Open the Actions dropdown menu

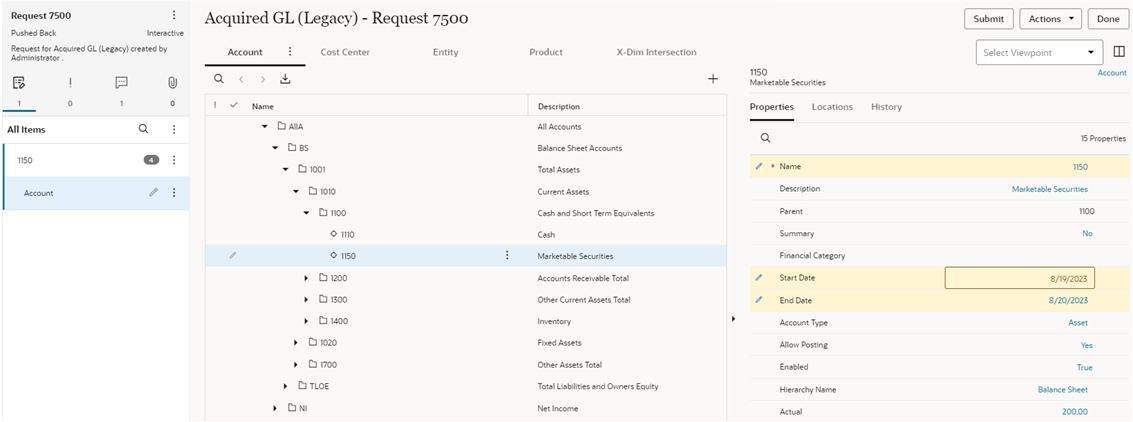[x=1054, y=19]
